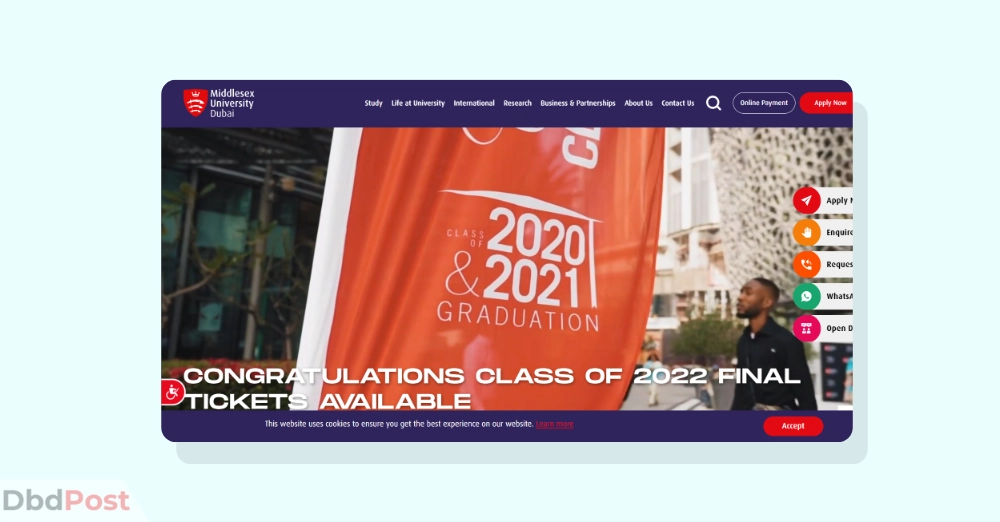The height and width of the screenshot is (522, 1000).
Task: Click the Congratulations Class of 2022 headline
Action: pyautogui.click(x=492, y=388)
